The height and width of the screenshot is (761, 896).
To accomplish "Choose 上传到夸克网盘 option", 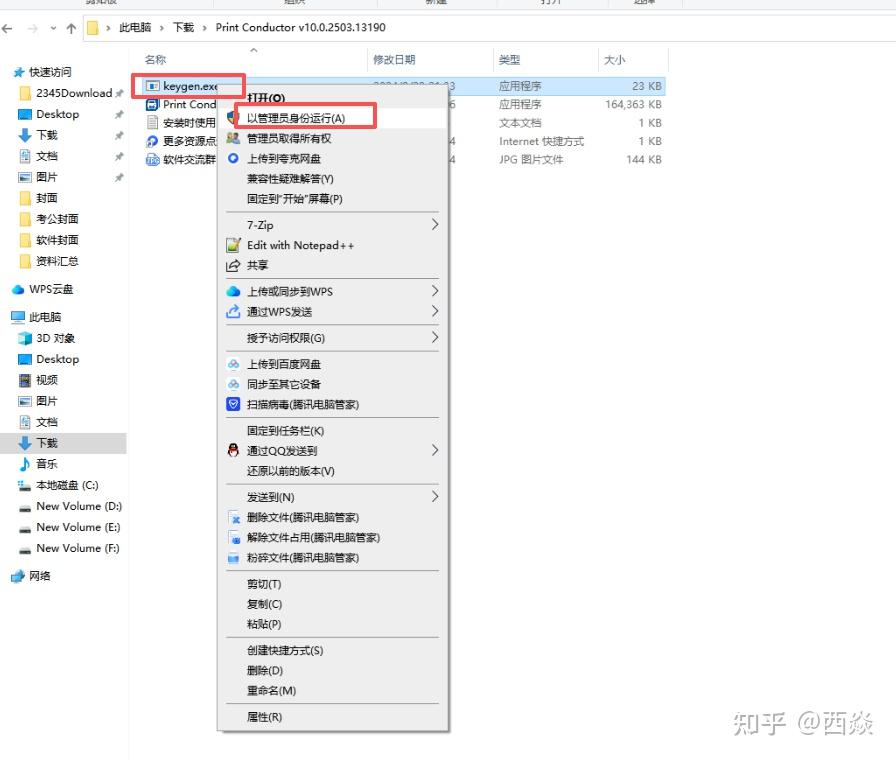I will coord(284,158).
